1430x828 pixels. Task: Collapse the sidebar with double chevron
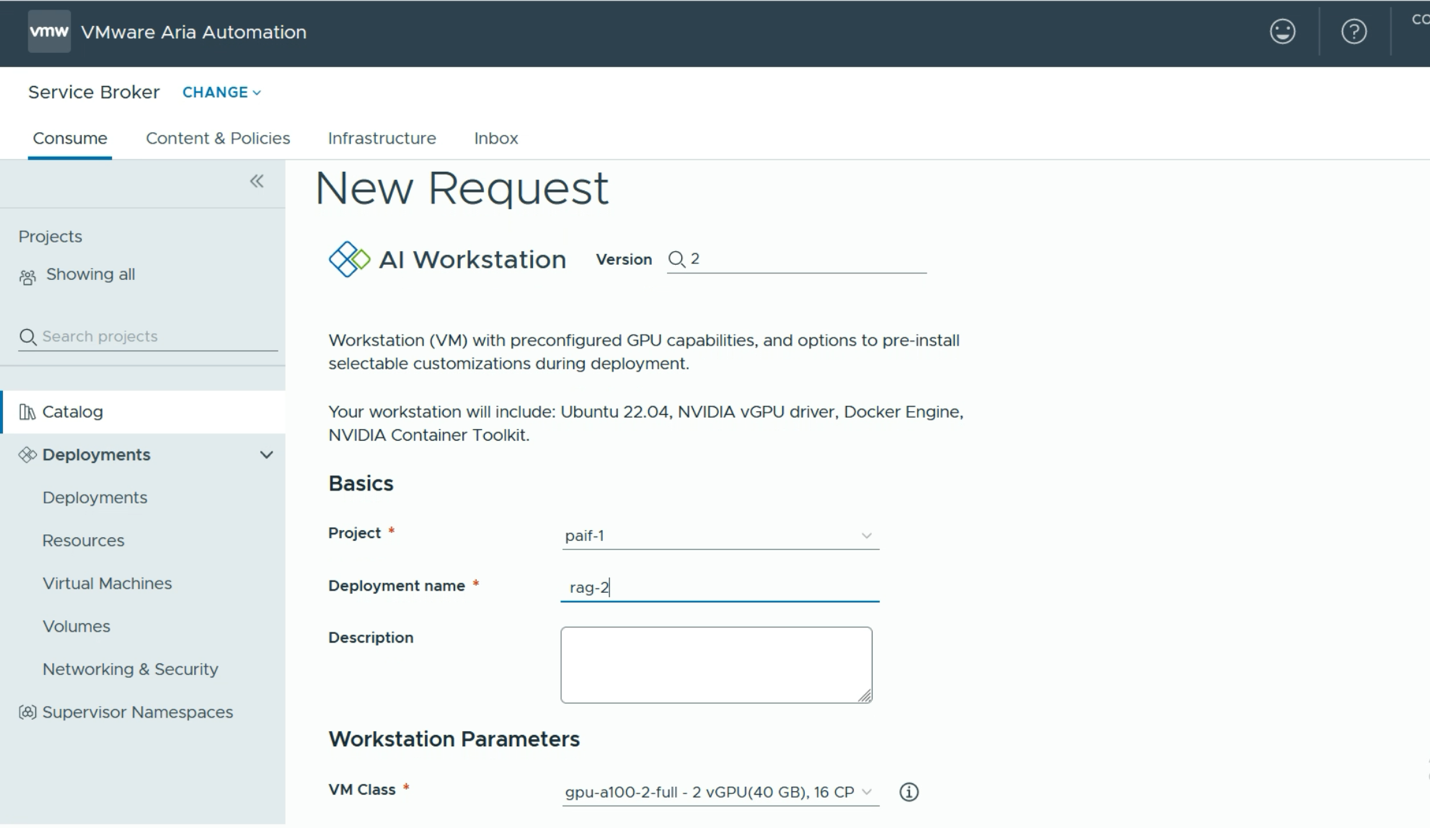[x=257, y=181]
